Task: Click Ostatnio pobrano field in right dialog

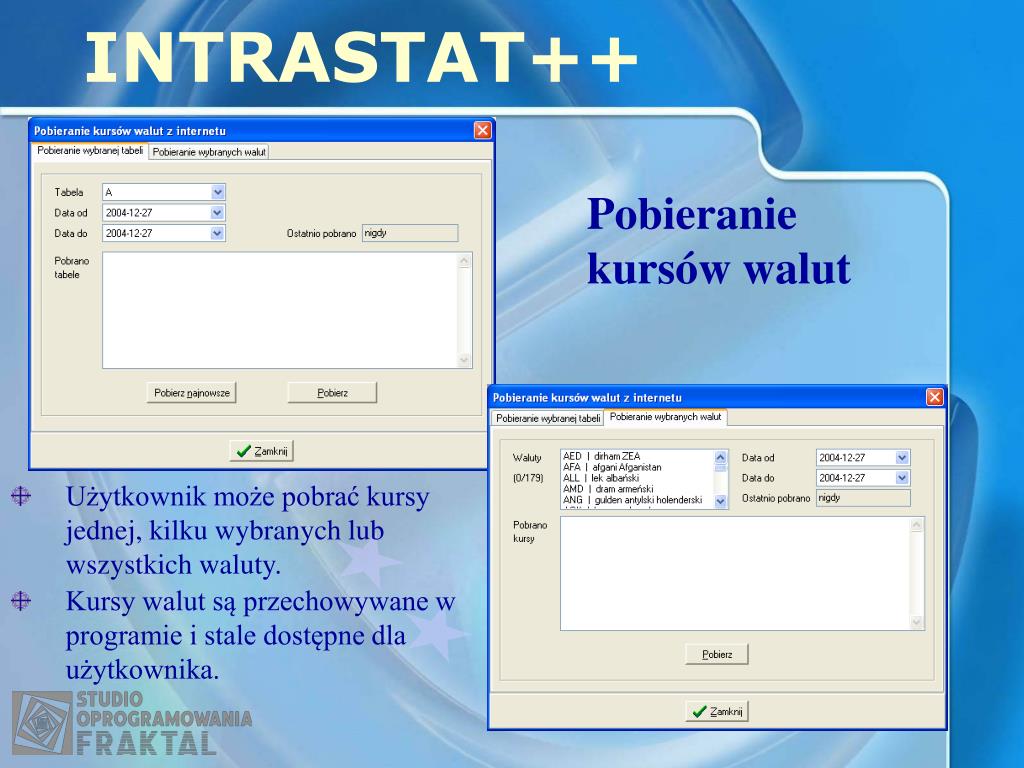Action: 863,498
